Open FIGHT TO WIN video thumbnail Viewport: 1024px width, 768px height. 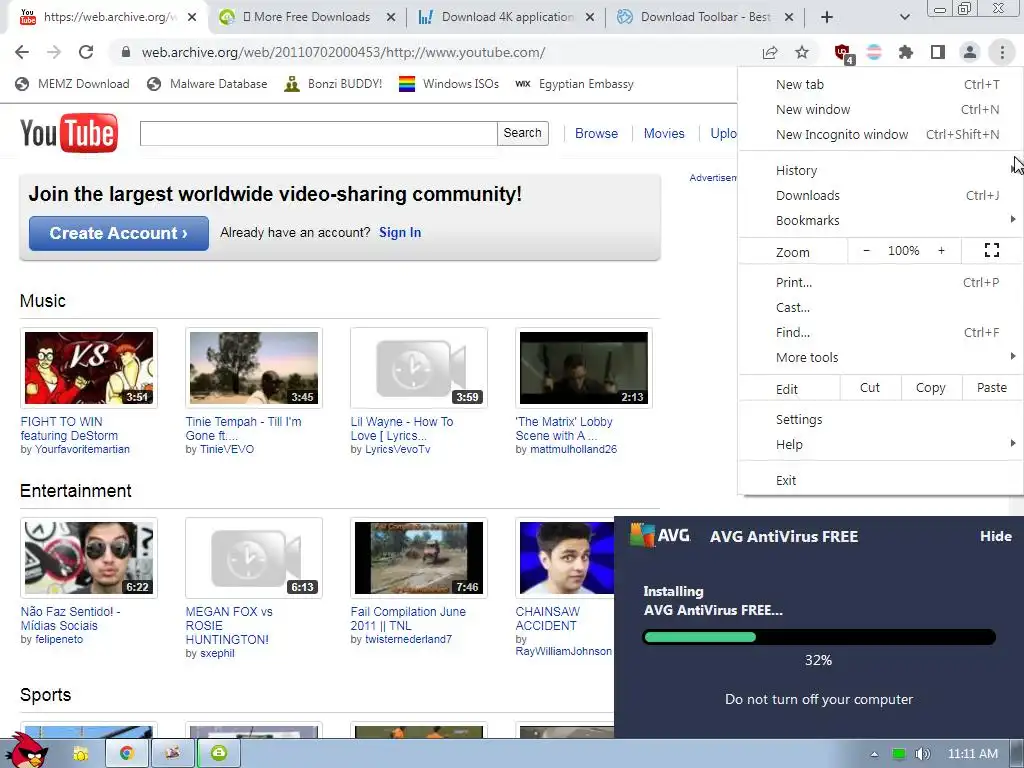(89, 368)
